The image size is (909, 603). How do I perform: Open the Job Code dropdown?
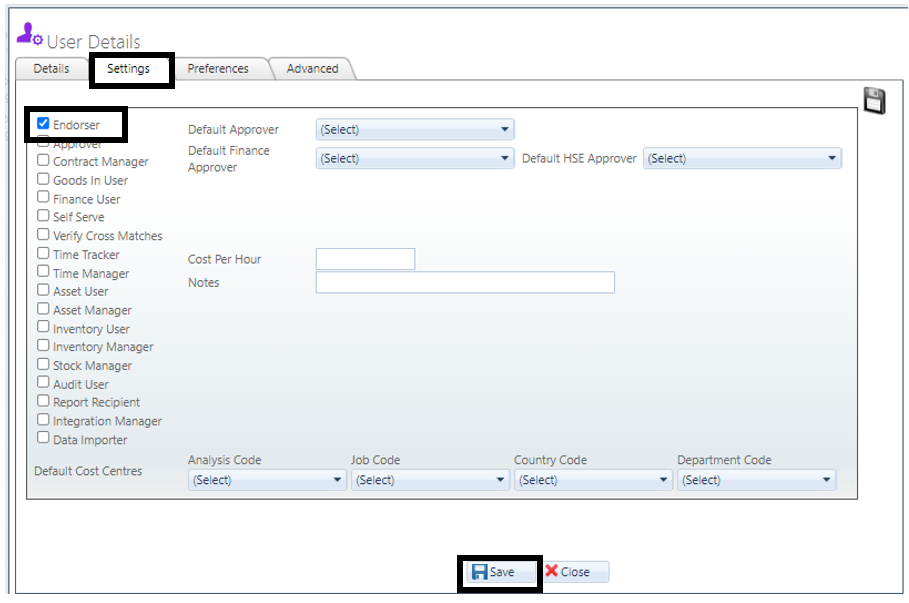coord(430,480)
